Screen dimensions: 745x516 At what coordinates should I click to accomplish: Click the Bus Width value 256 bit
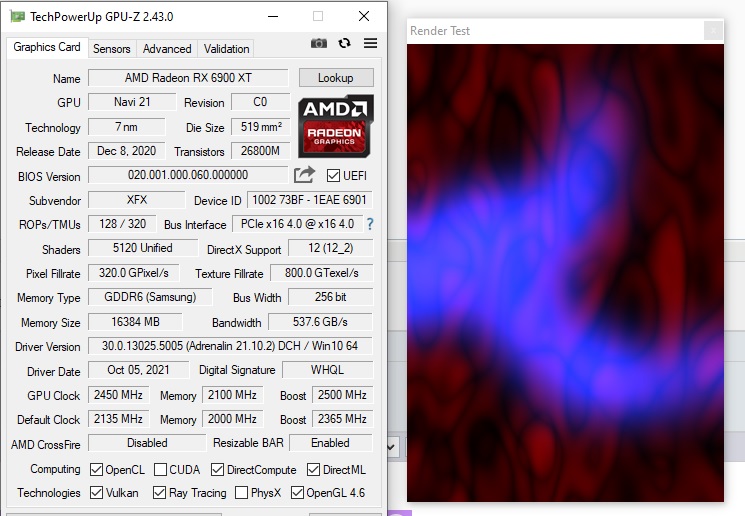click(x=331, y=297)
